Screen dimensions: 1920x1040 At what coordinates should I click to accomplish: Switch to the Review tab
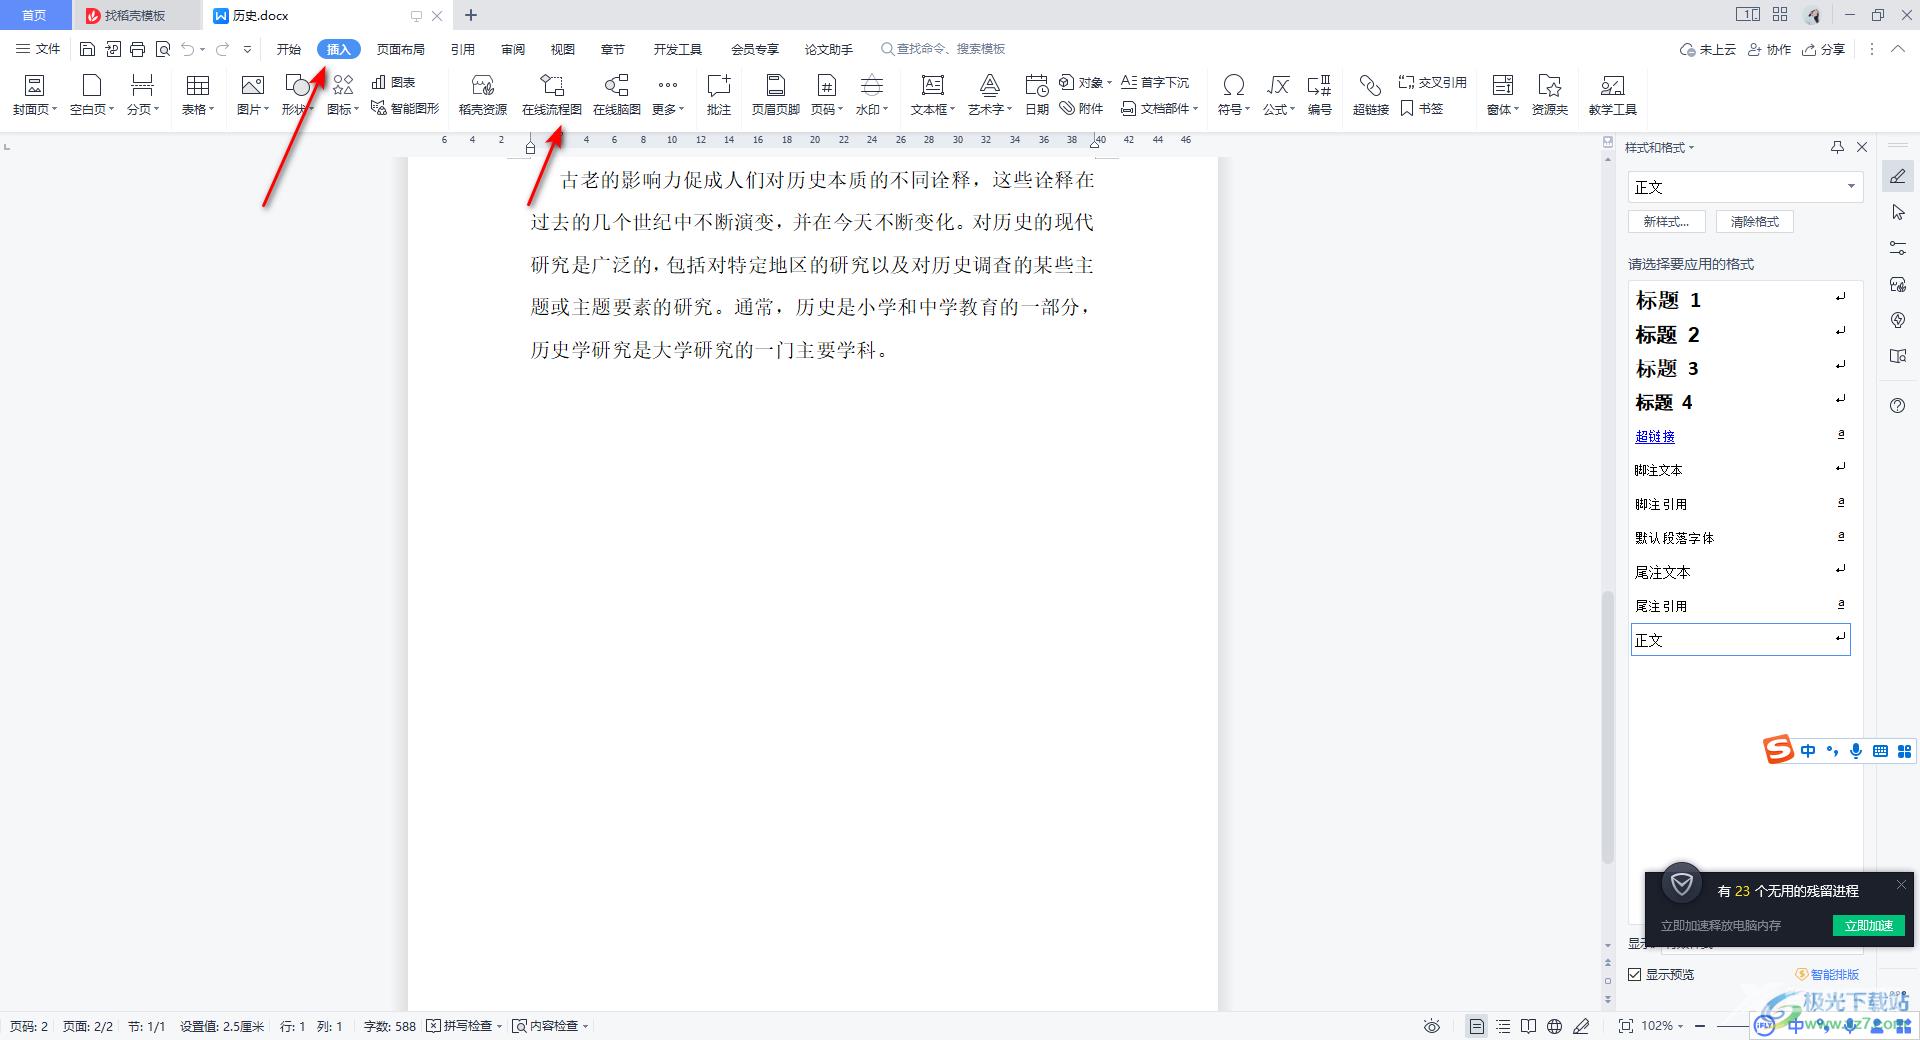(x=513, y=49)
